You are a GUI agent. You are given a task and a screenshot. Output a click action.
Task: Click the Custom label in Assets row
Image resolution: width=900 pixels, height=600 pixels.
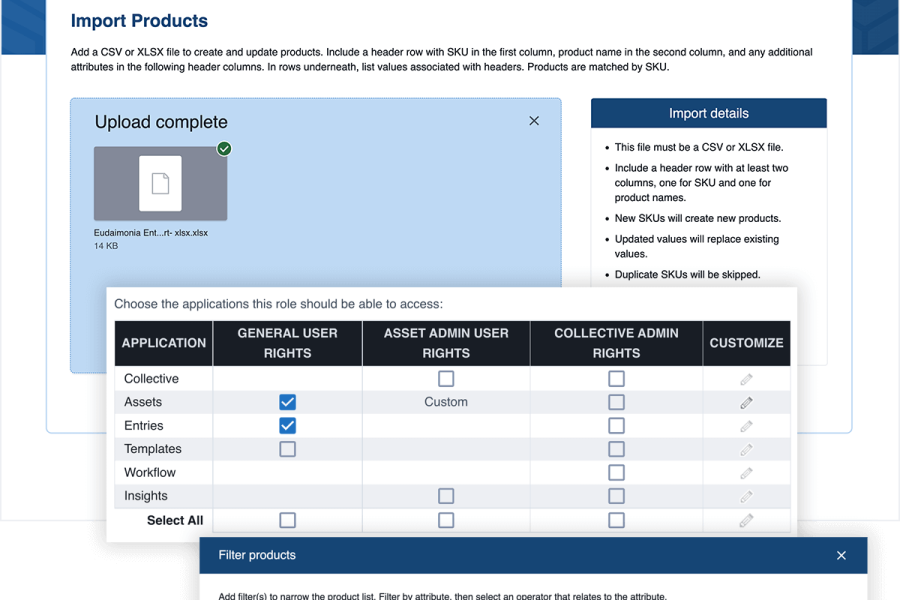click(446, 402)
